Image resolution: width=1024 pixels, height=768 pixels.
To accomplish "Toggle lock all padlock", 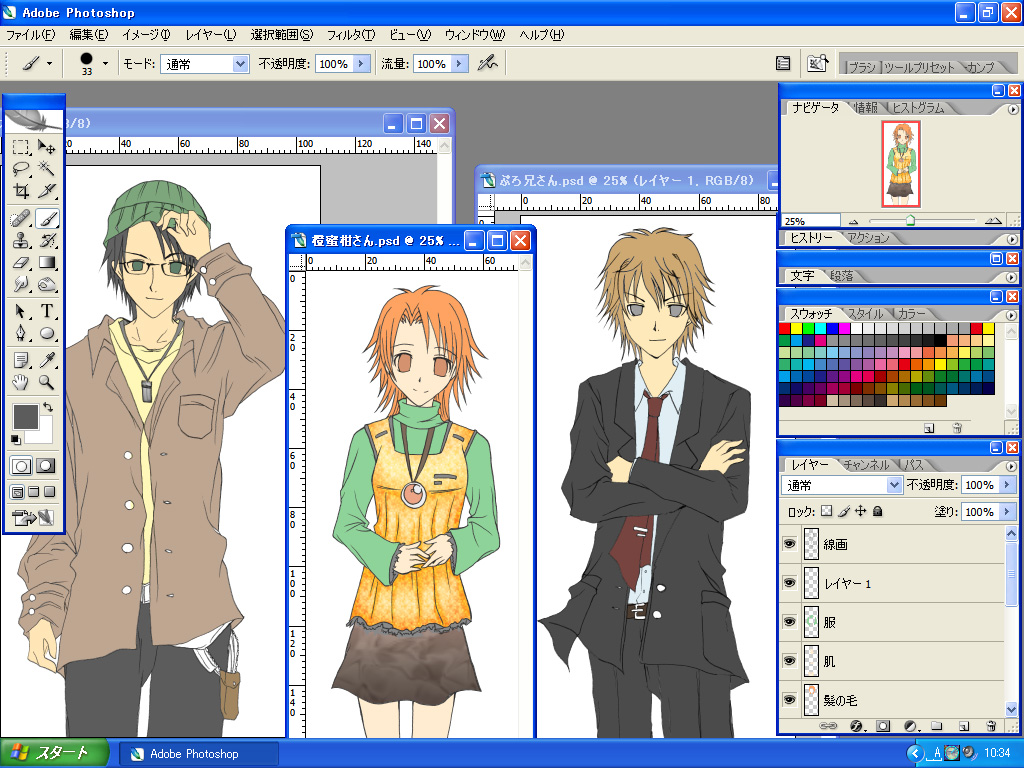I will click(x=878, y=511).
